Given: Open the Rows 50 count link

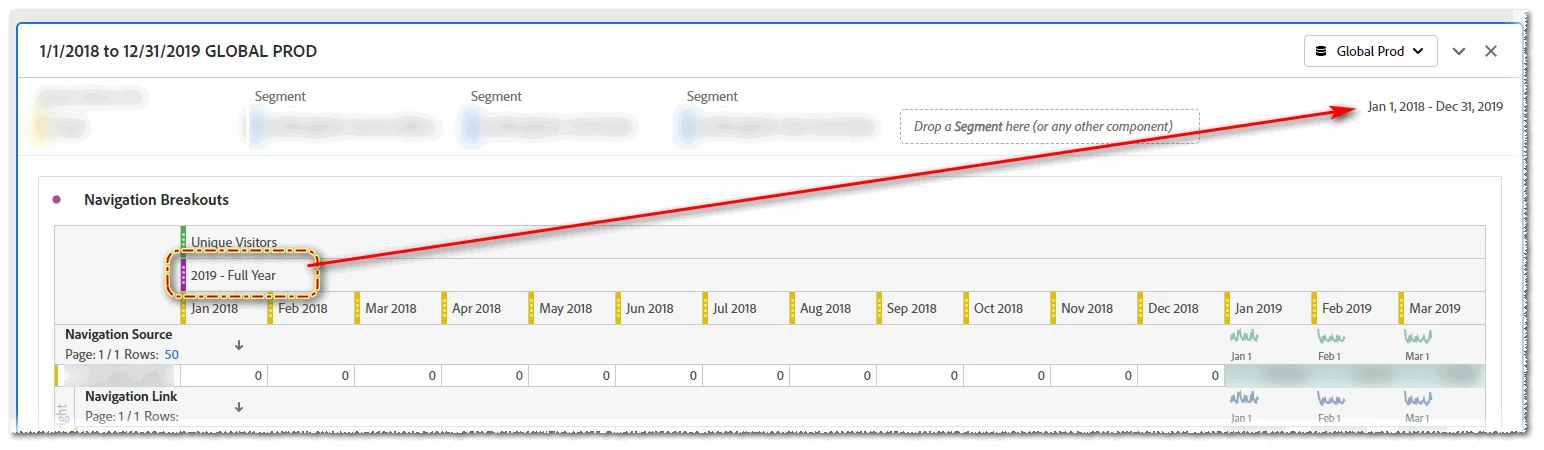Looking at the screenshot, I should point(171,354).
